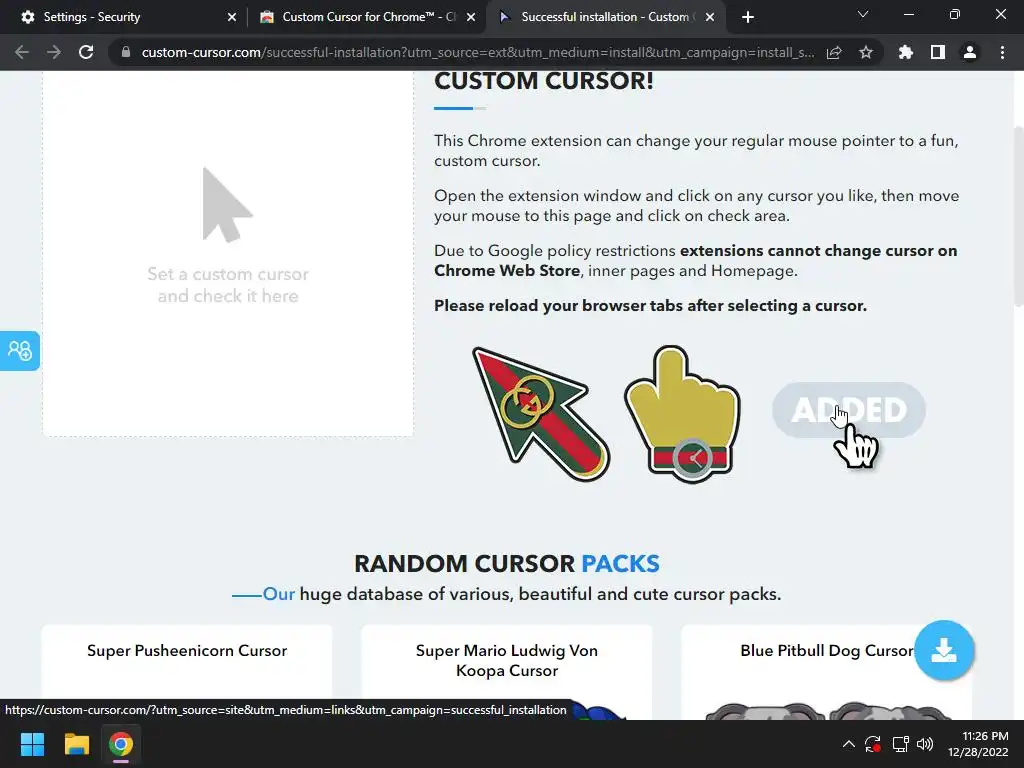Open the Chrome three-dot menu

(x=1002, y=52)
